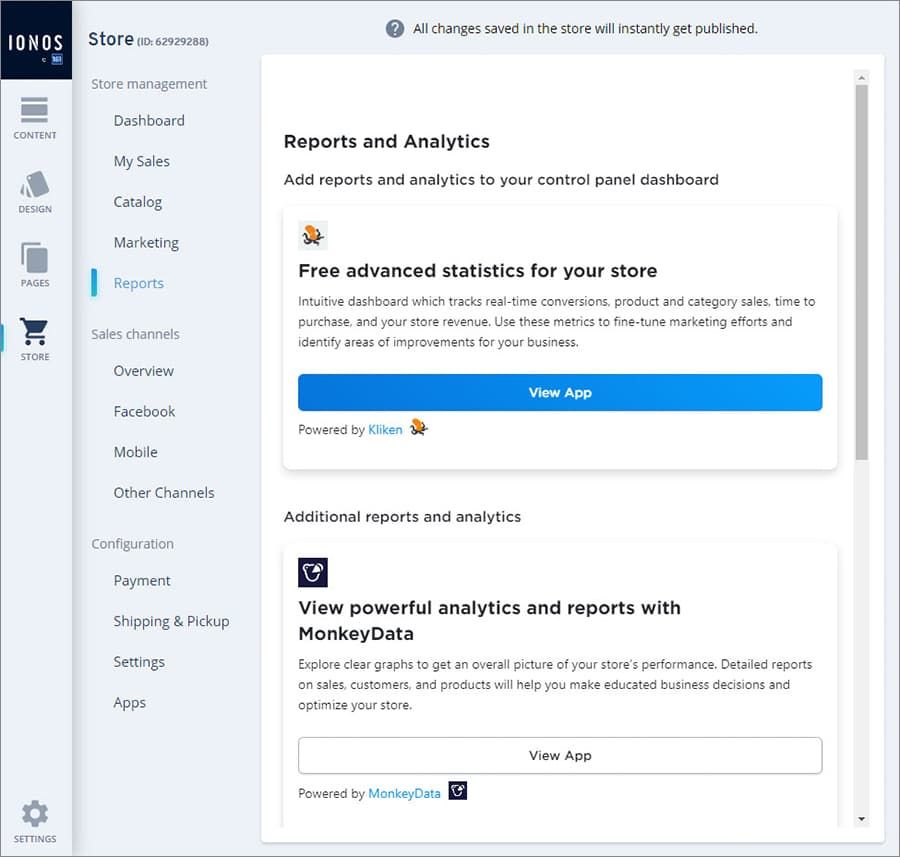Open the Design section icon
Image resolution: width=900 pixels, height=857 pixels.
pos(34,184)
